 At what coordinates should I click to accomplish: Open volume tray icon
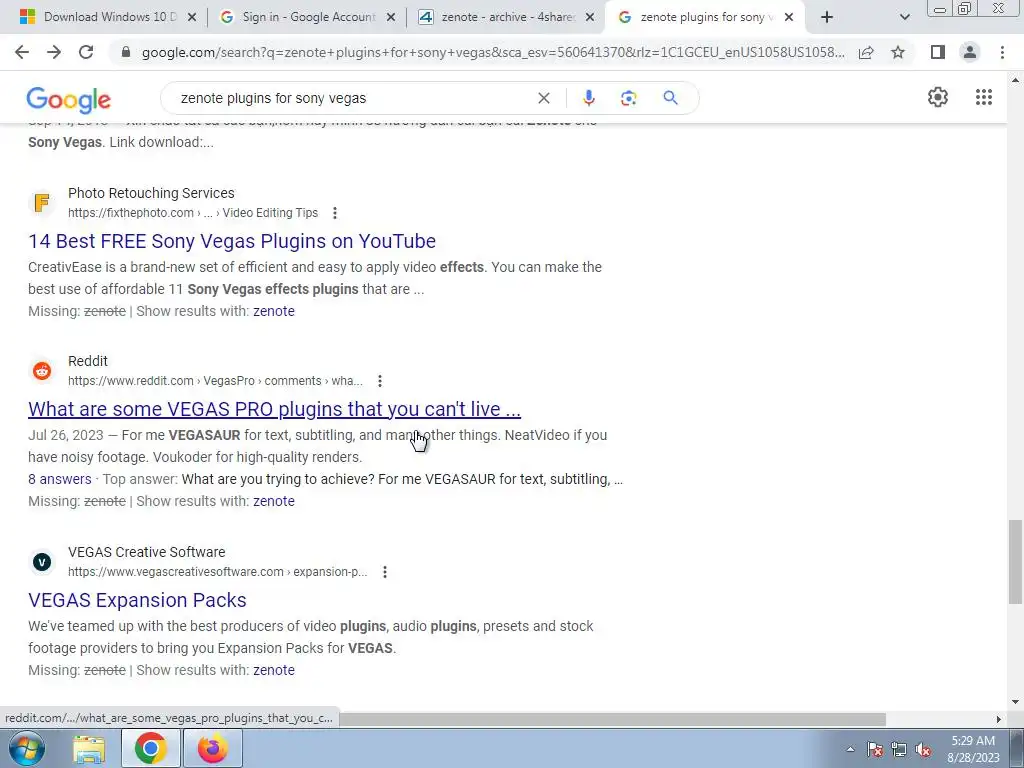click(923, 749)
